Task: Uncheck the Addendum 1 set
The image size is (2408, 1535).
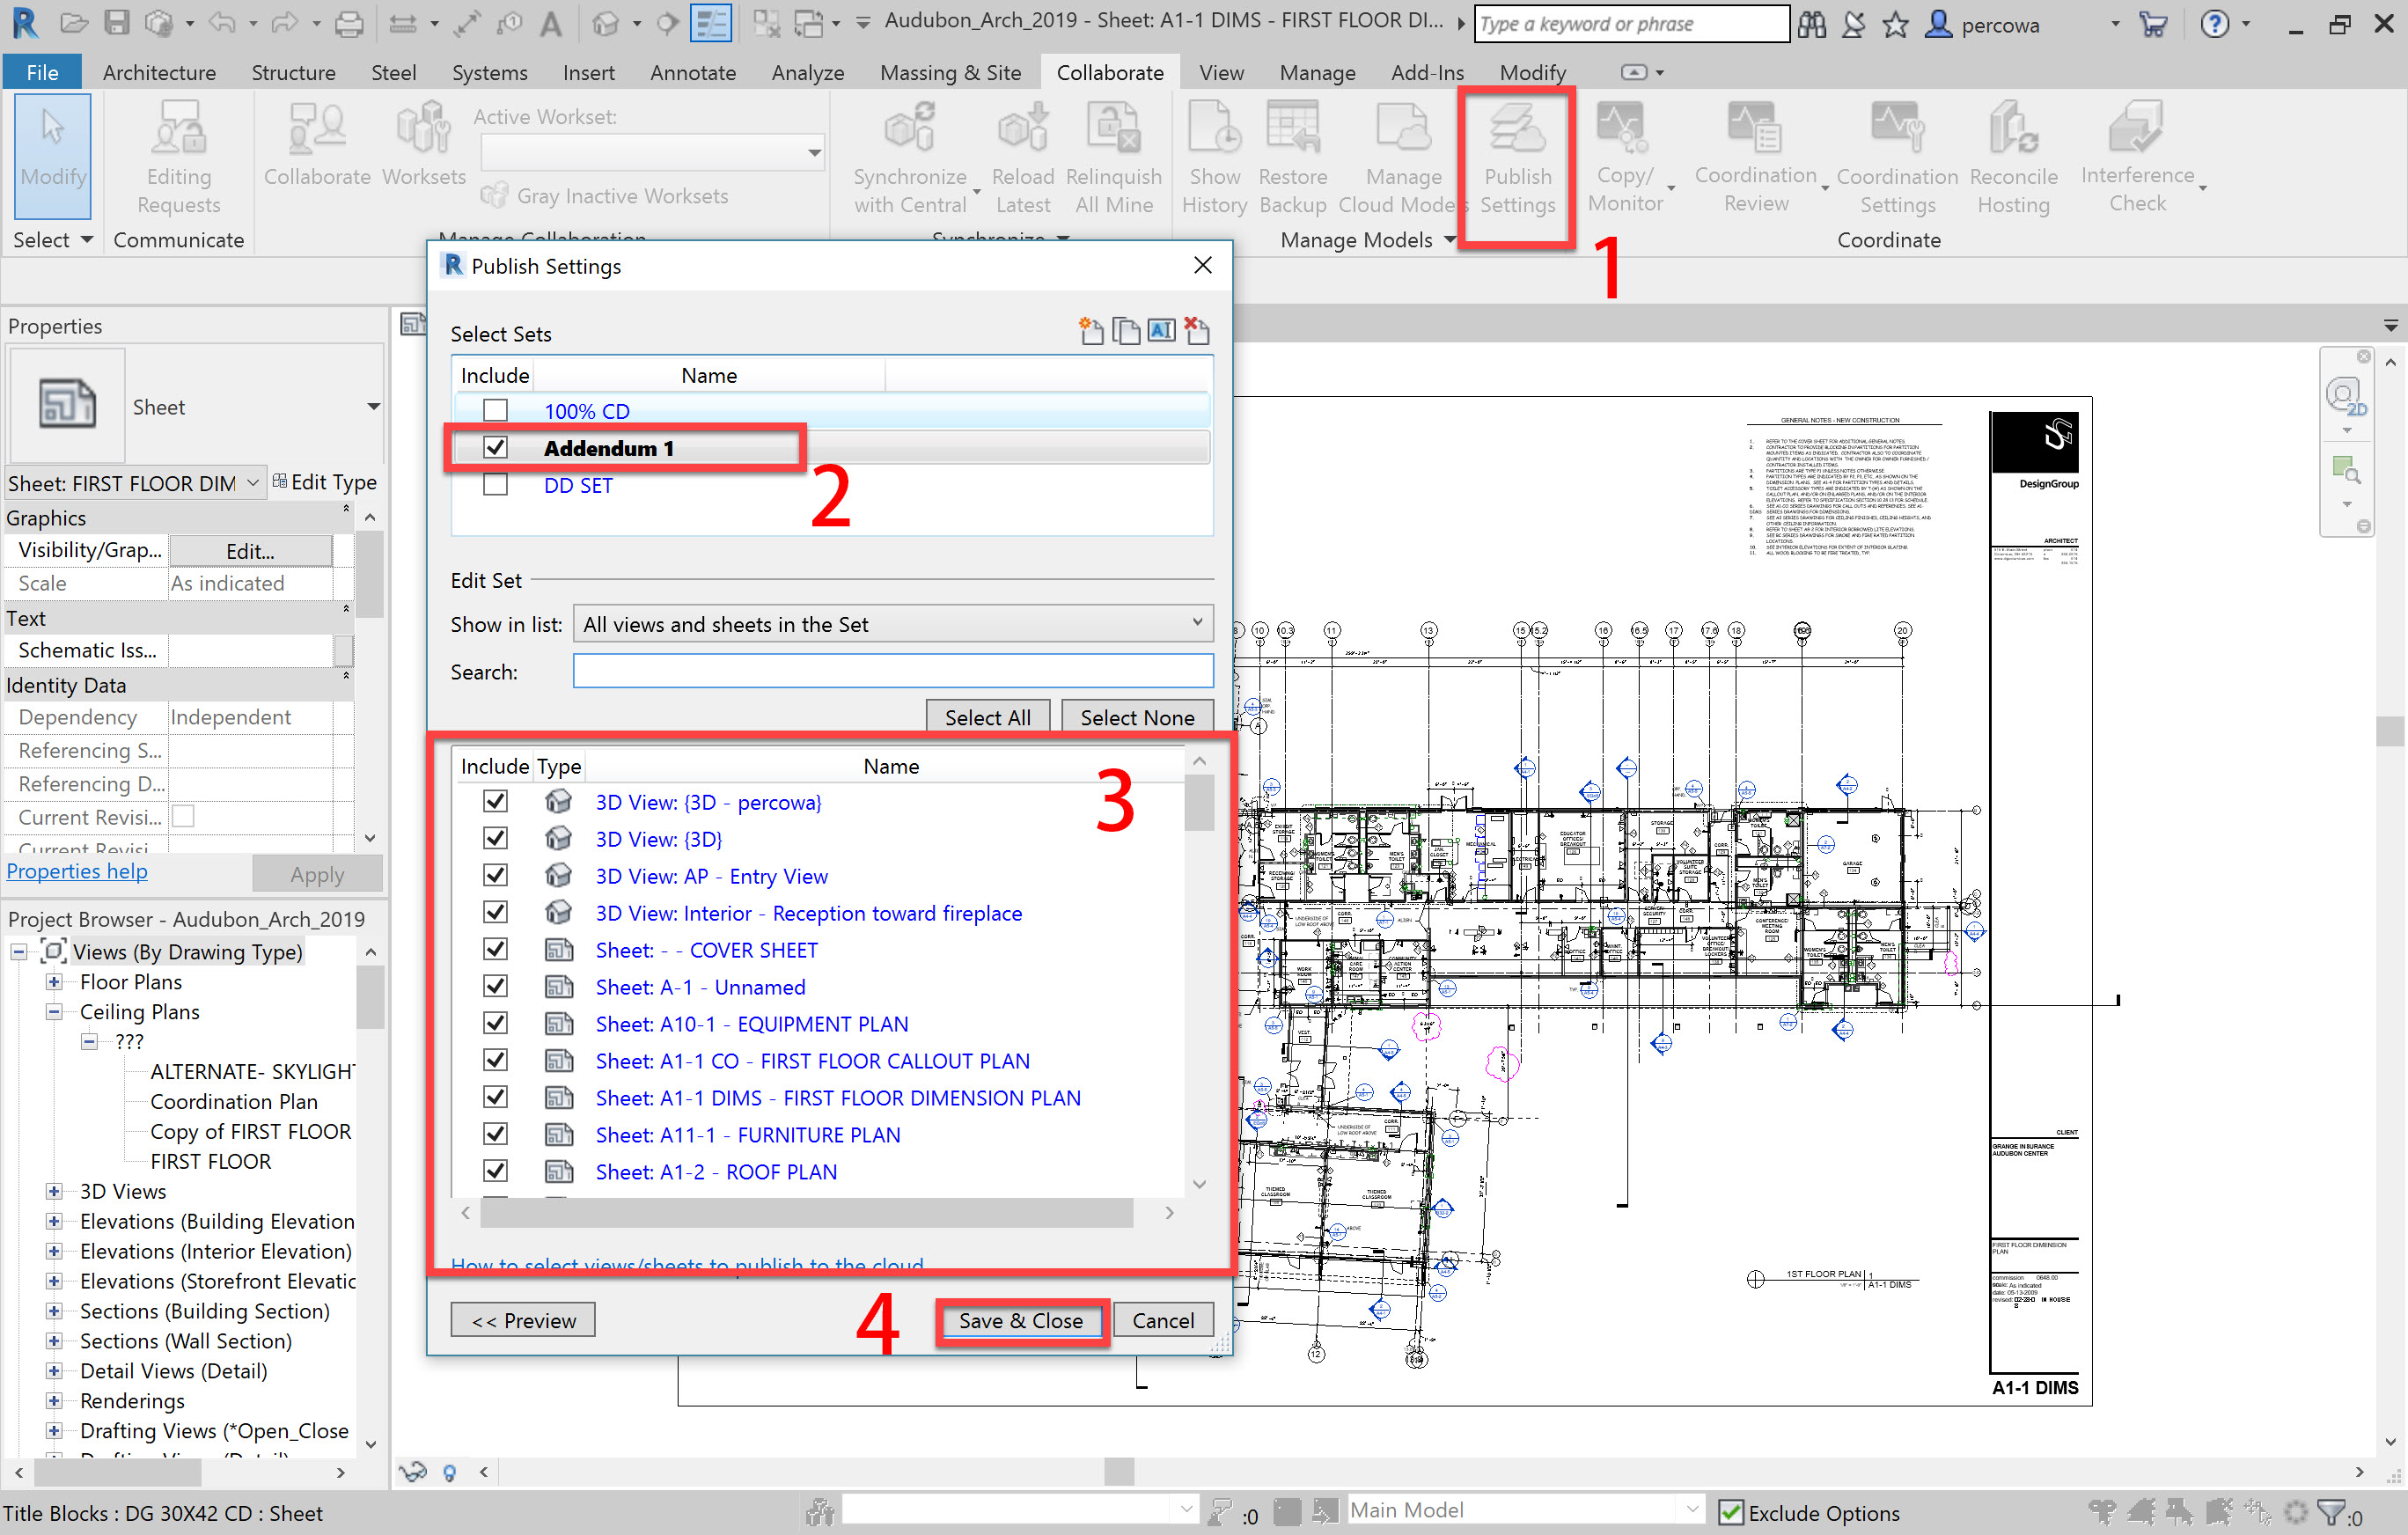Action: 495,447
